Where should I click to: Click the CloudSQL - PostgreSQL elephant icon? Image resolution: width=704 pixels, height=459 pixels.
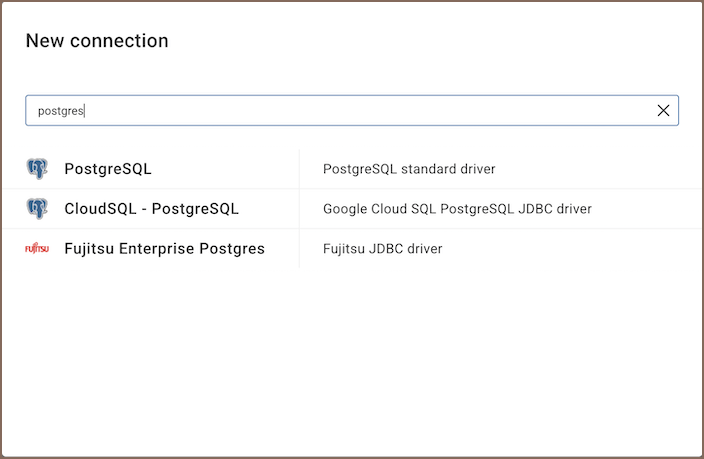[x=37, y=209]
